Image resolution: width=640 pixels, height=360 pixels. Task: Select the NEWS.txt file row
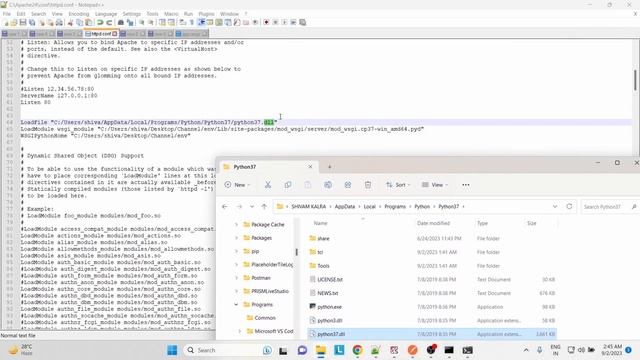[433, 293]
